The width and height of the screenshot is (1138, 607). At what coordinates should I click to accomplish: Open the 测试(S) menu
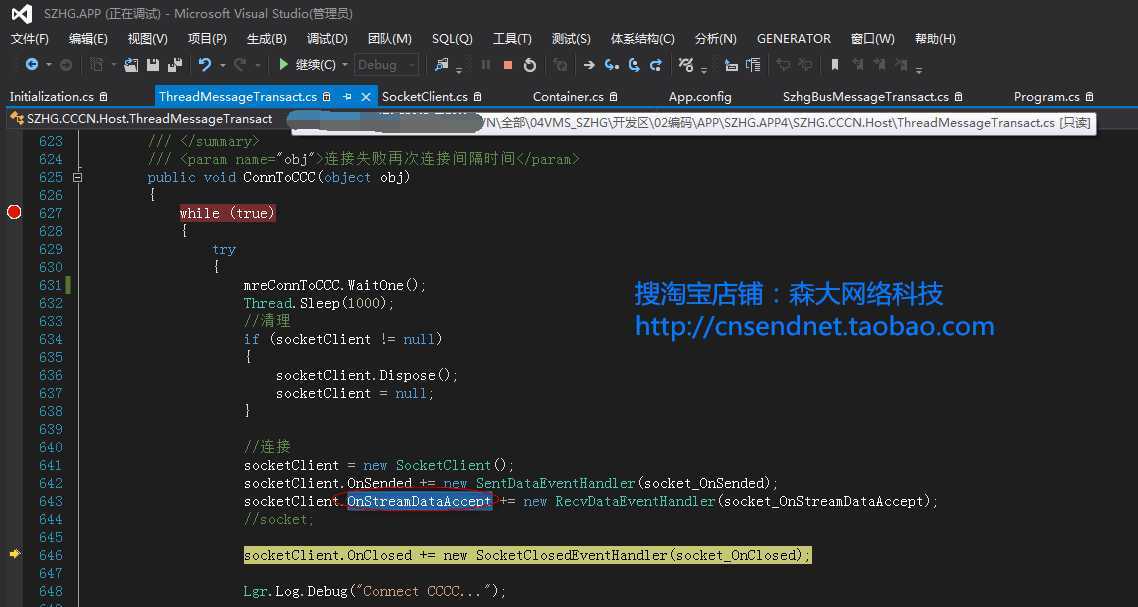pos(571,38)
